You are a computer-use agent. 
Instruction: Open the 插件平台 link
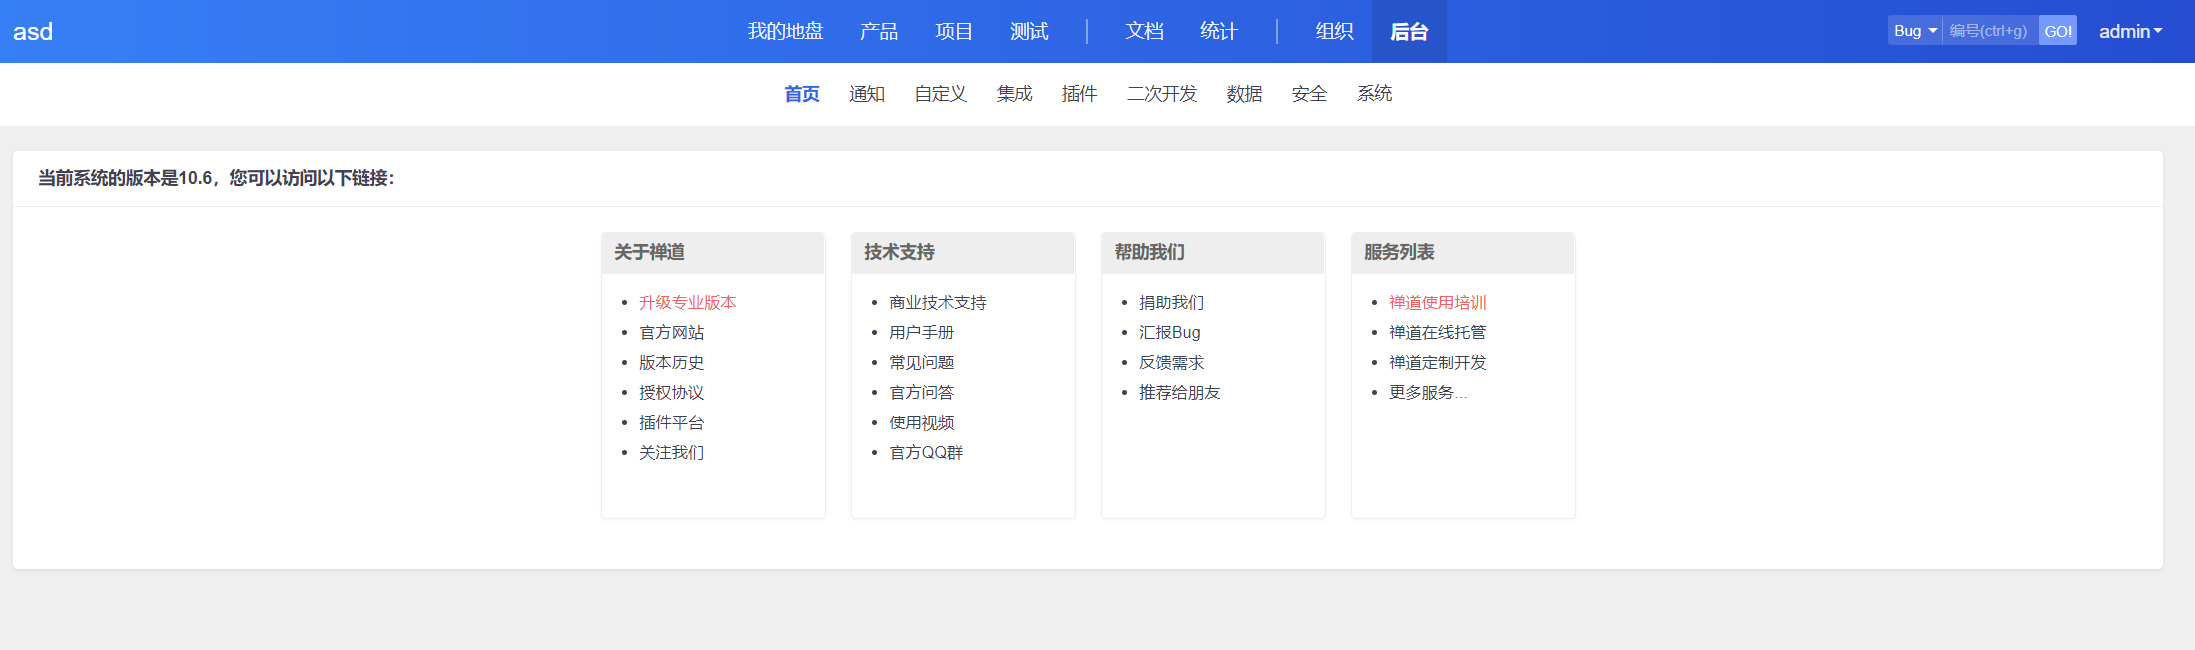click(672, 422)
